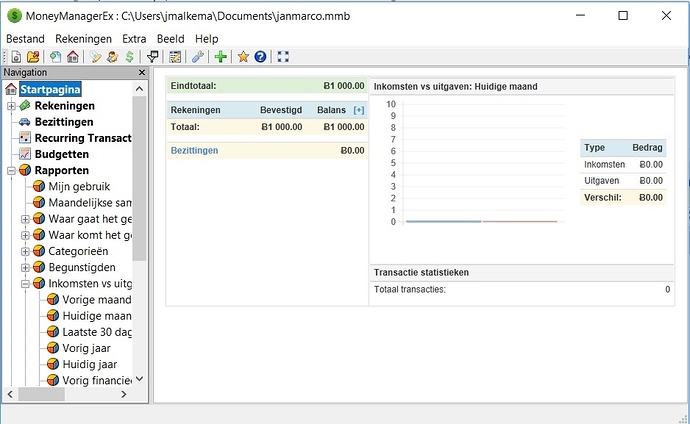Image resolution: width=690 pixels, height=424 pixels.
Task: Select Startpagina in navigation tree
Action: (x=50, y=89)
